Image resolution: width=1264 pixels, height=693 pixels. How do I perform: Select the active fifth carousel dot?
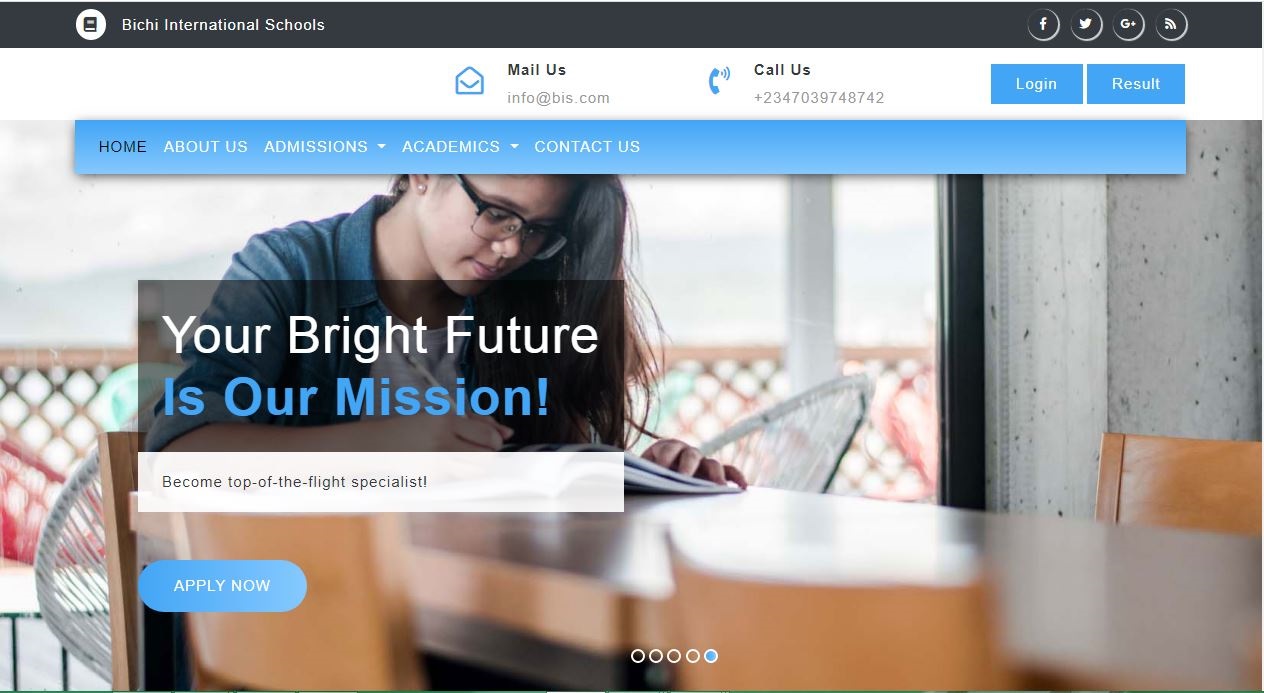point(711,656)
